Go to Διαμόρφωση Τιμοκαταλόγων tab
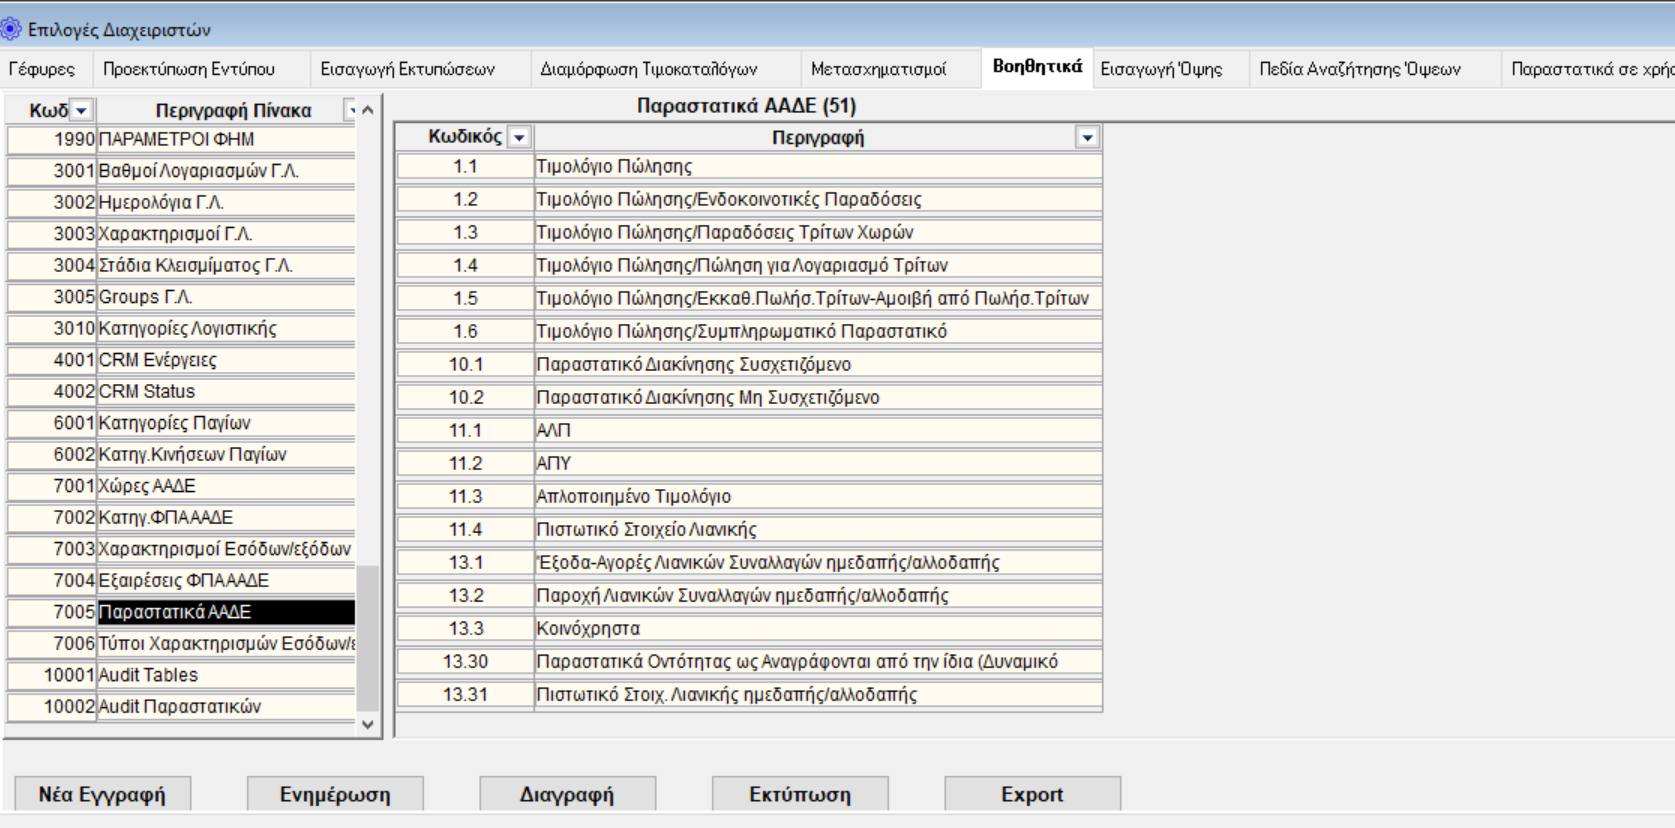 648,69
